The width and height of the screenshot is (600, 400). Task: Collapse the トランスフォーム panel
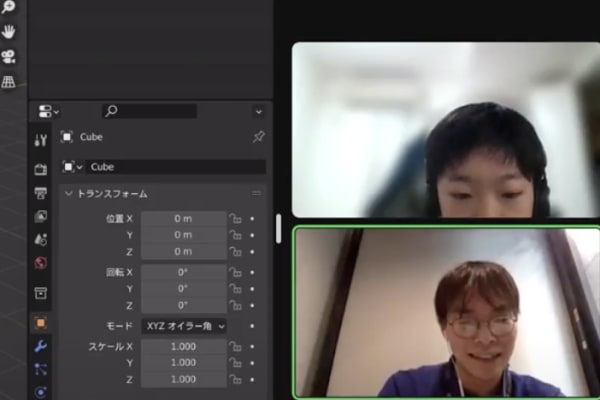(68, 194)
